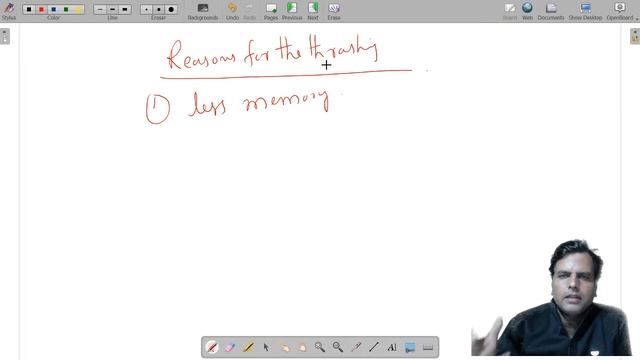Expand the right library panel tab
This screenshot has width=640, height=360.
coord(635,36)
